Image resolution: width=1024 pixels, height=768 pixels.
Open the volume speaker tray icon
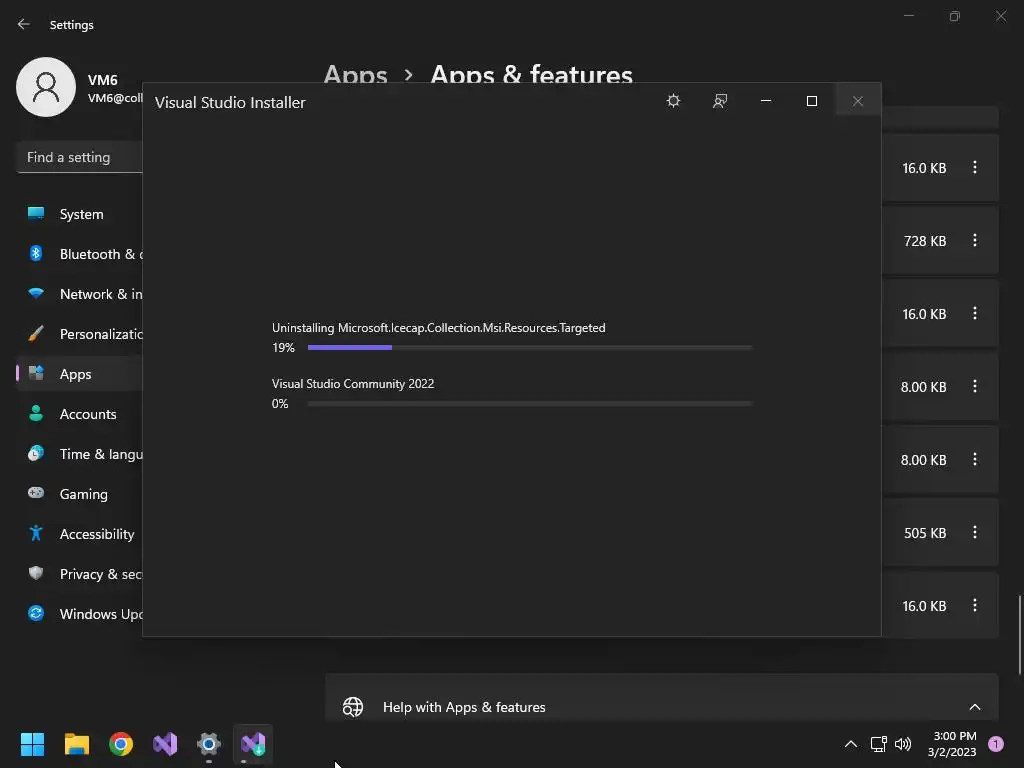(x=903, y=744)
